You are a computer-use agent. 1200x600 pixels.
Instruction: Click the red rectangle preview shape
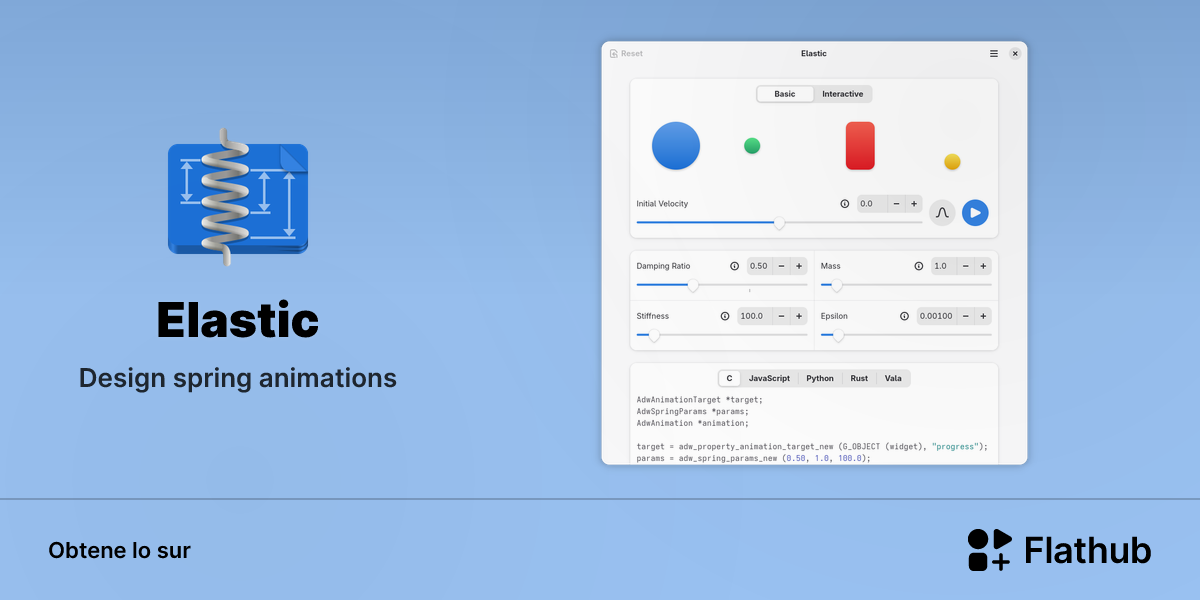pos(860,146)
